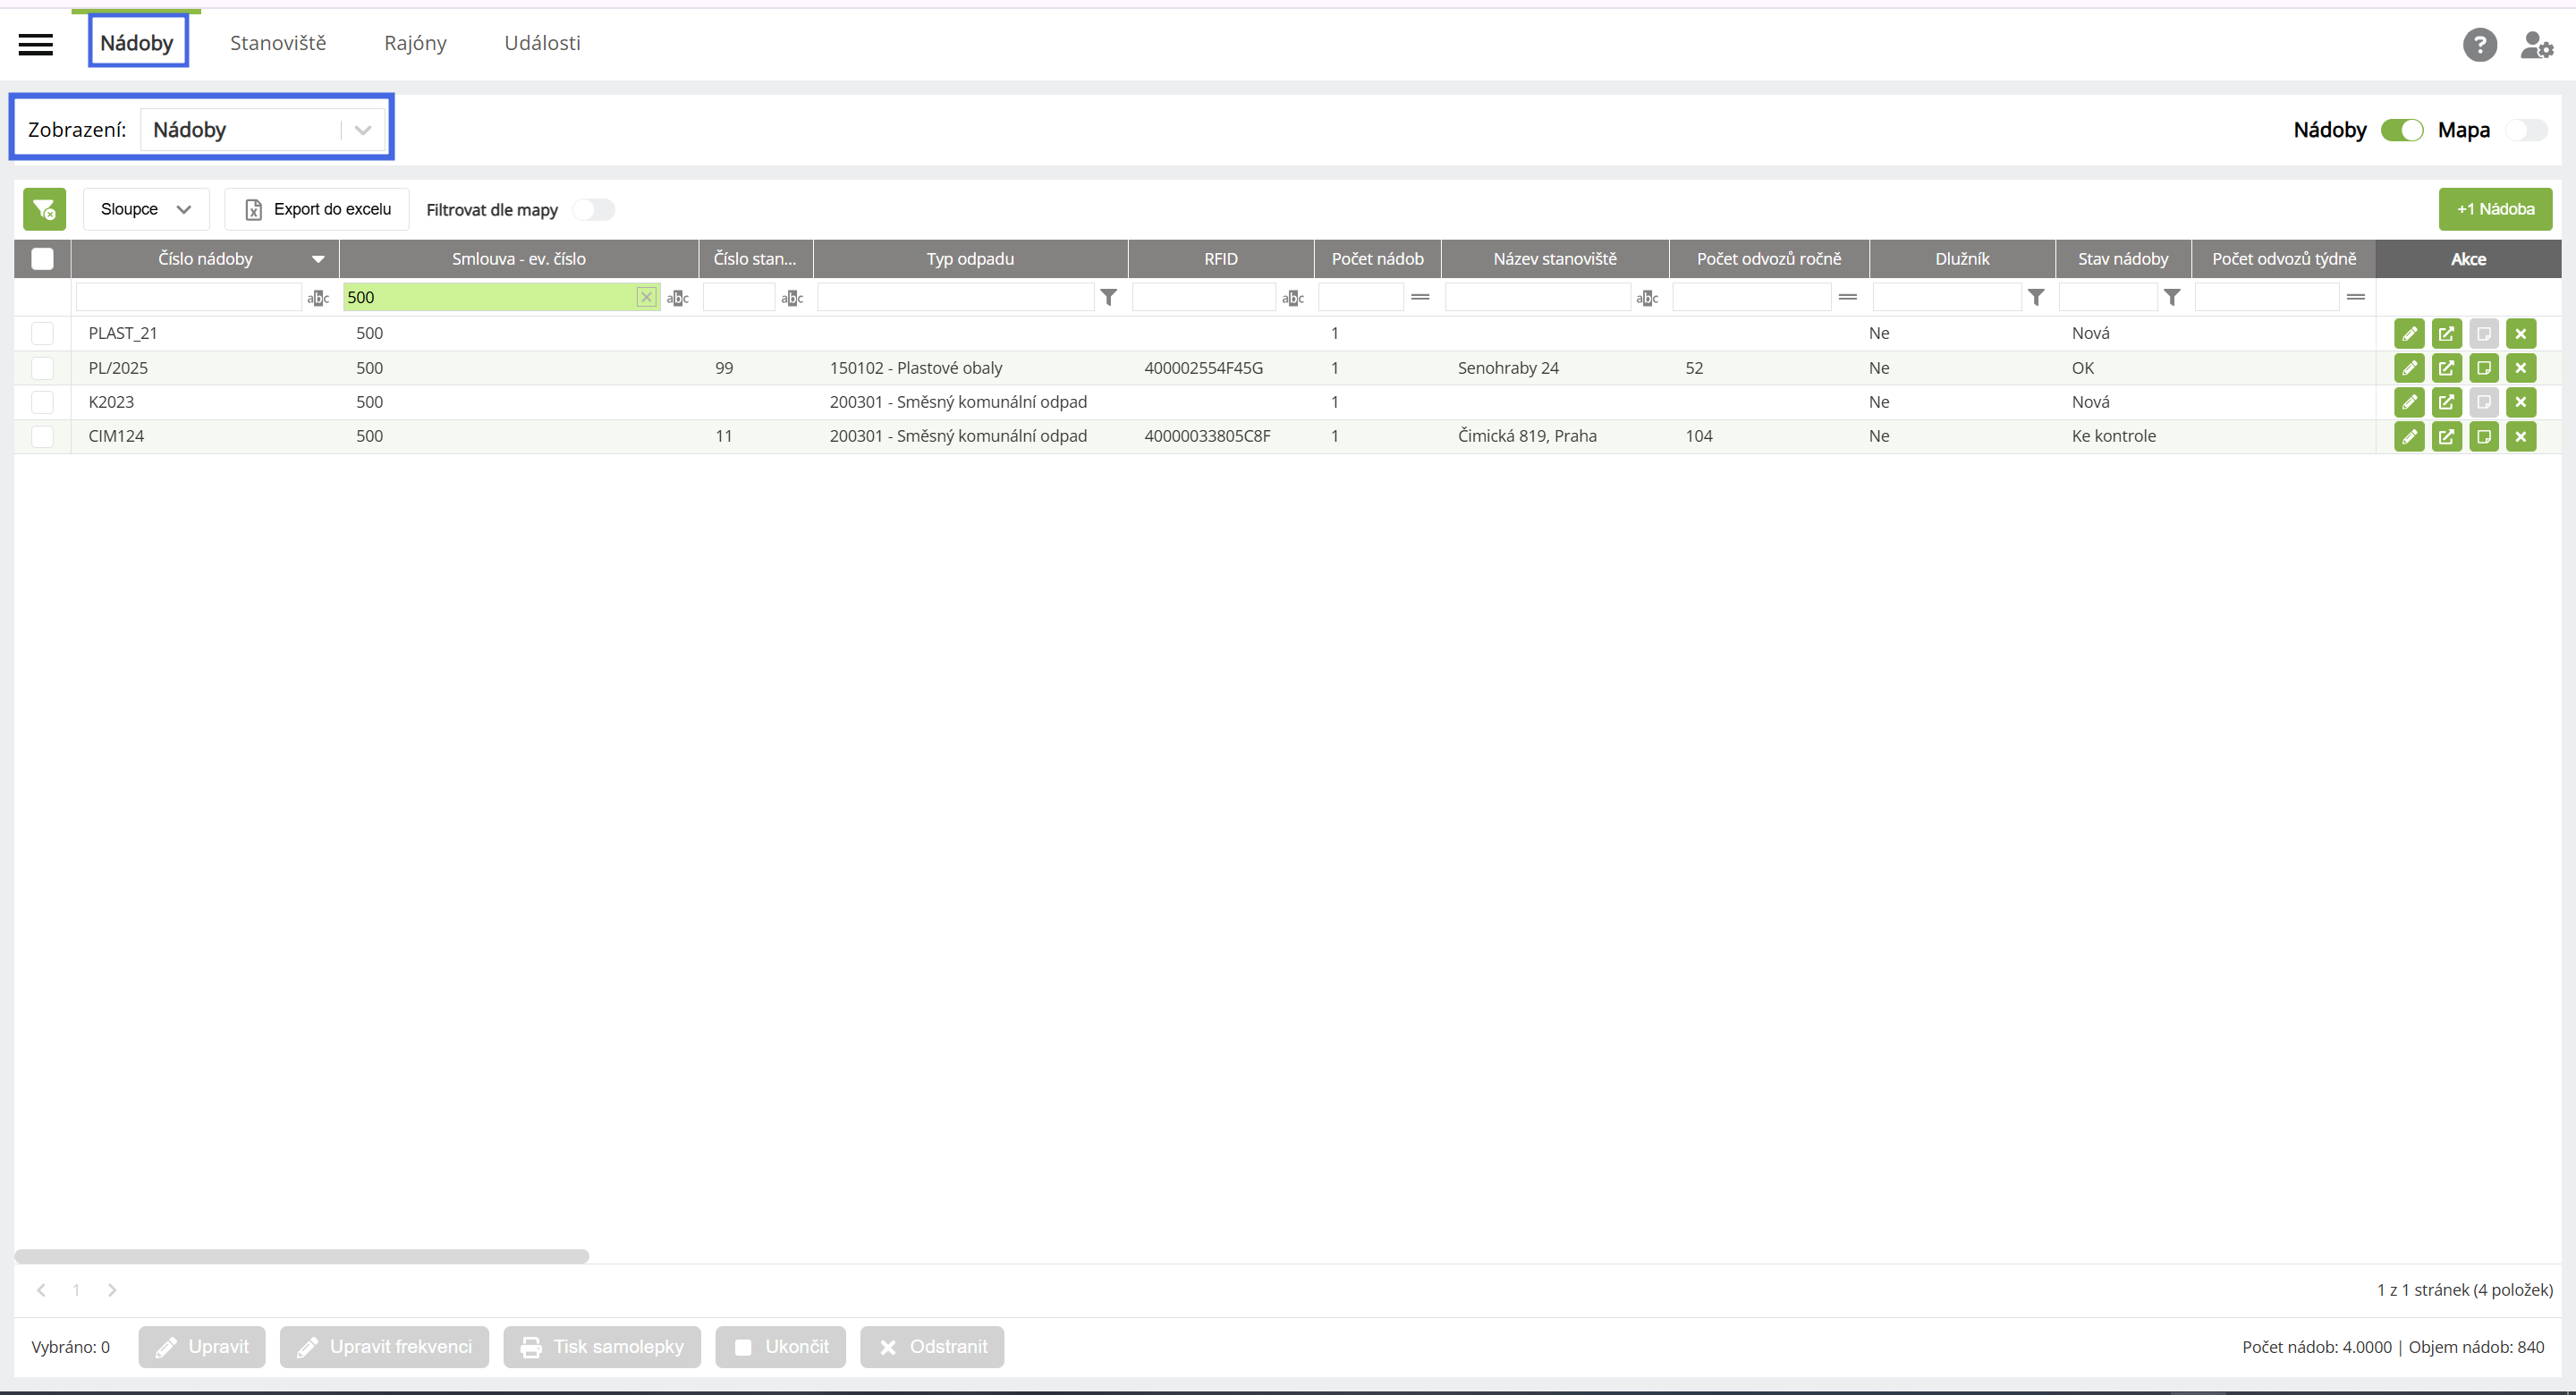The width and height of the screenshot is (2576, 1395).
Task: Click the help question mark icon
Action: tap(2479, 45)
